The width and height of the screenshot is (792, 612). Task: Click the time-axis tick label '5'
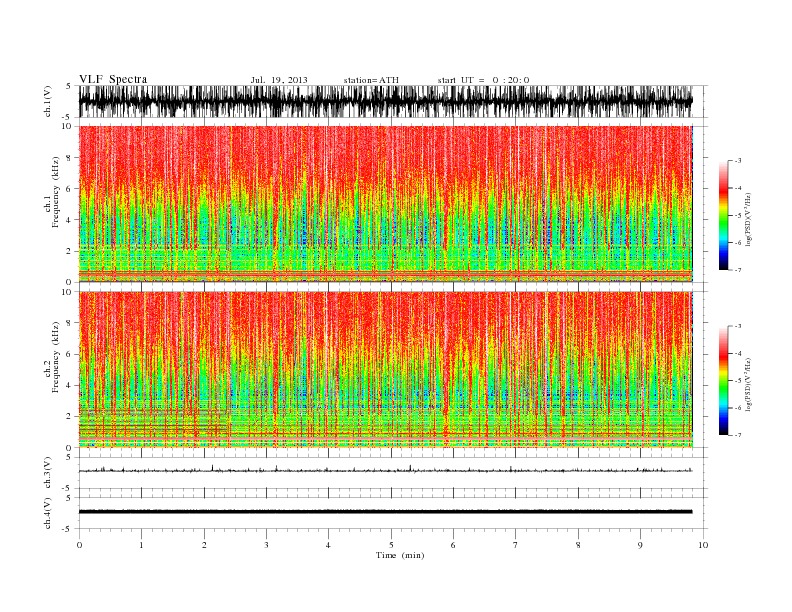click(x=391, y=545)
